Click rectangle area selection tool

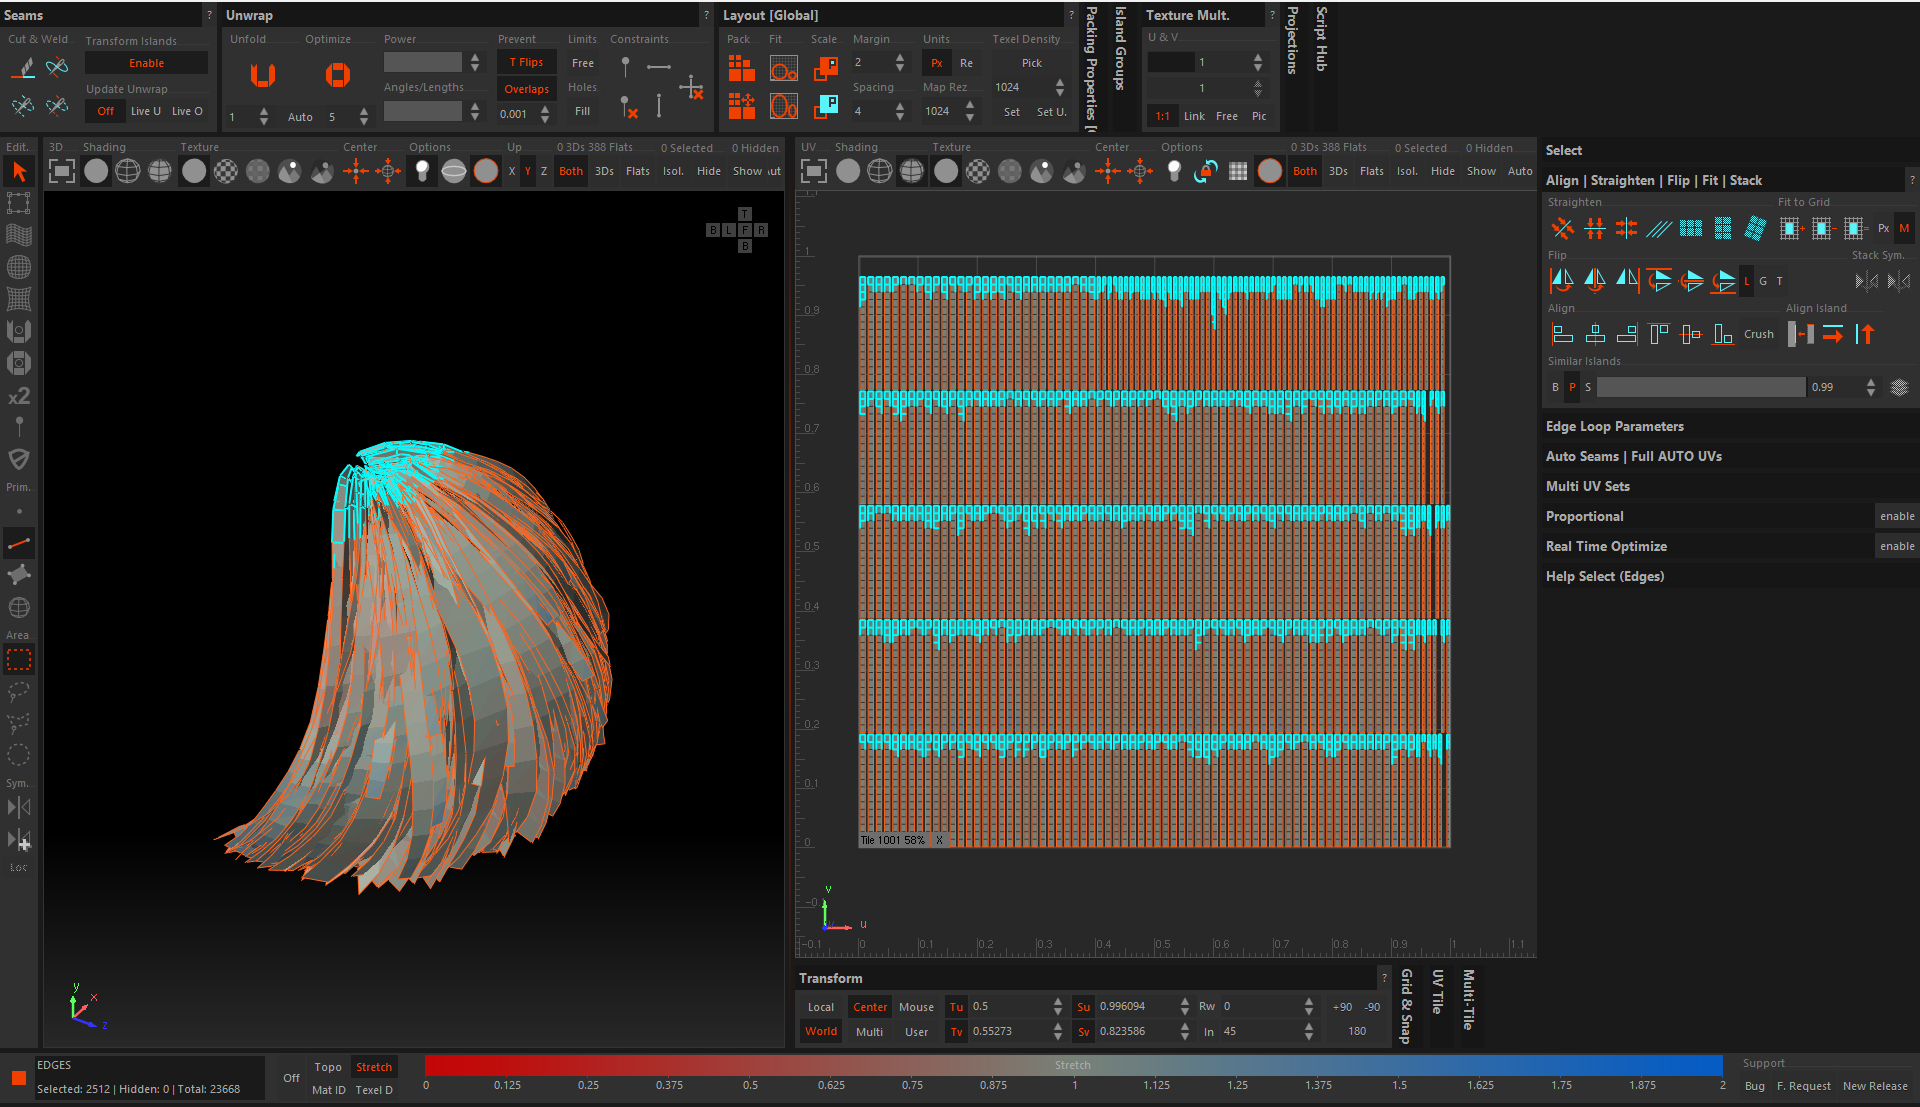[x=19, y=659]
